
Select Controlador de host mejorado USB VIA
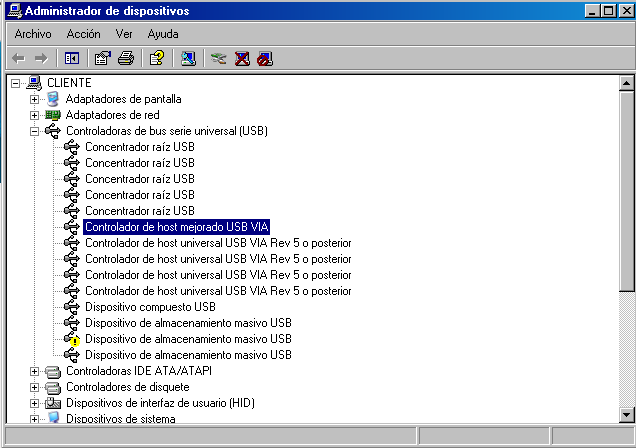click(x=176, y=227)
